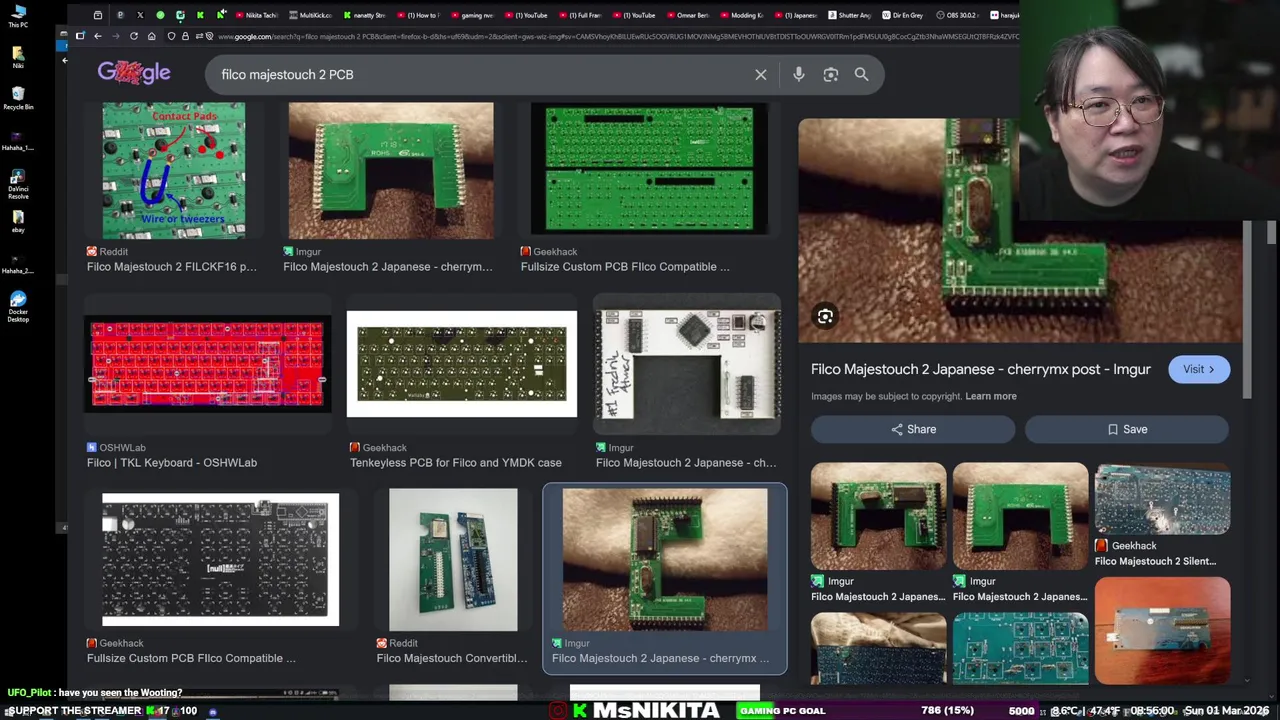Launch DaVinci Resolve desktop shortcut
The height and width of the screenshot is (720, 1280).
pos(18,184)
